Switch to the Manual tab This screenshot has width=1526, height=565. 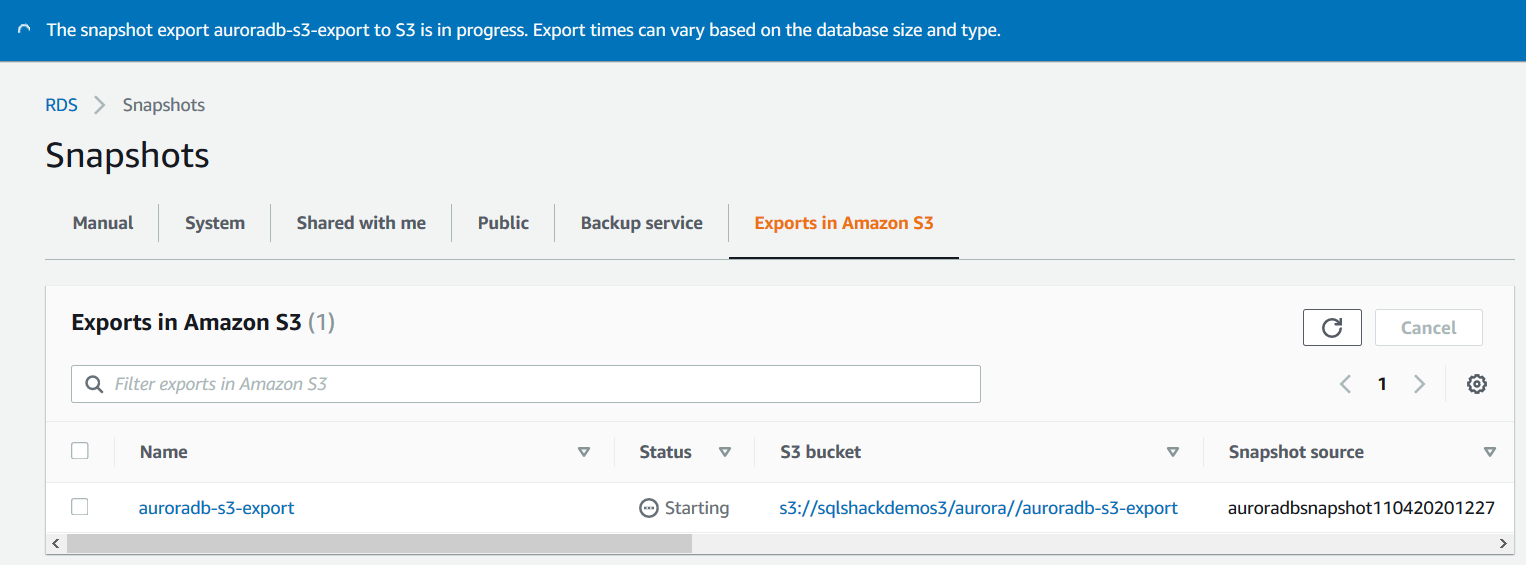[x=103, y=223]
